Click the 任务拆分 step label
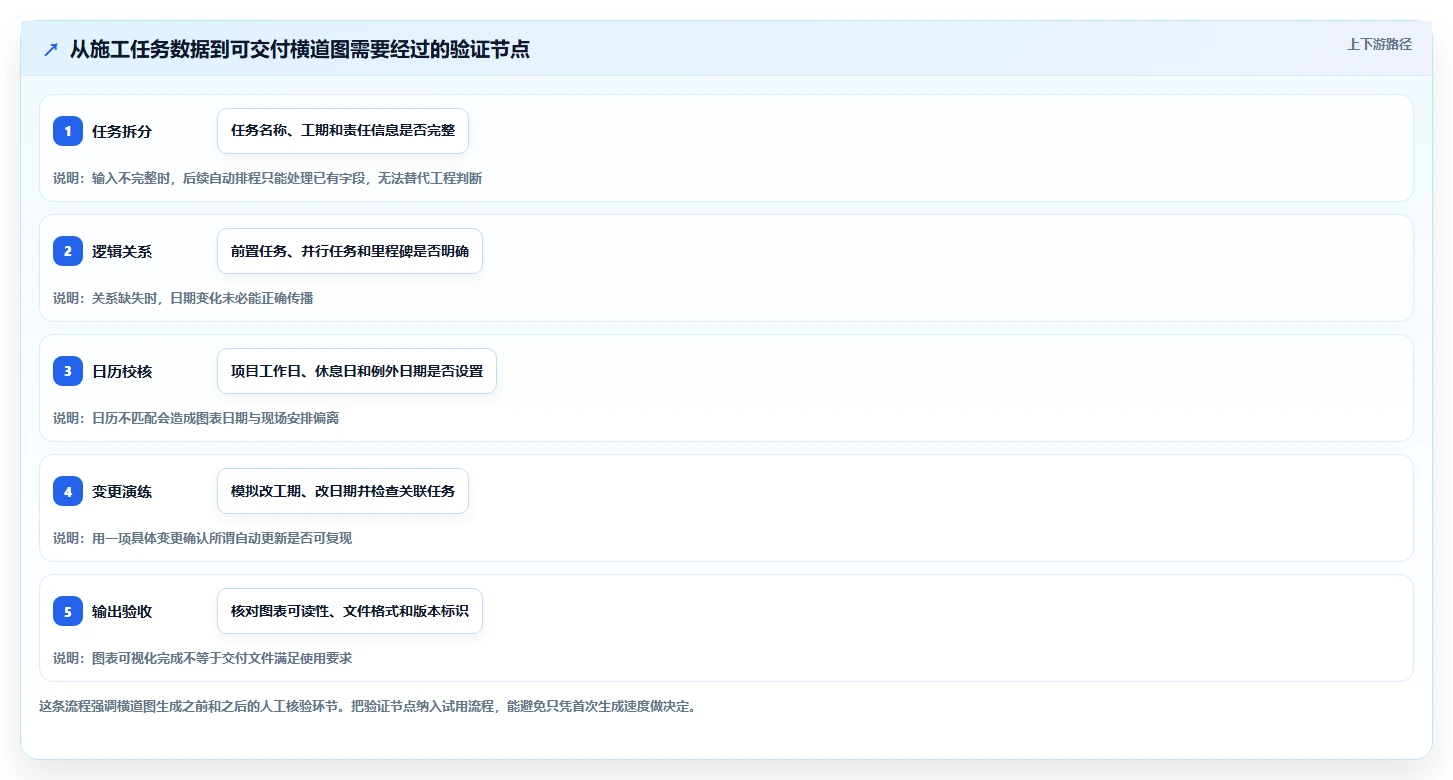The height and width of the screenshot is (780, 1453). tap(122, 131)
